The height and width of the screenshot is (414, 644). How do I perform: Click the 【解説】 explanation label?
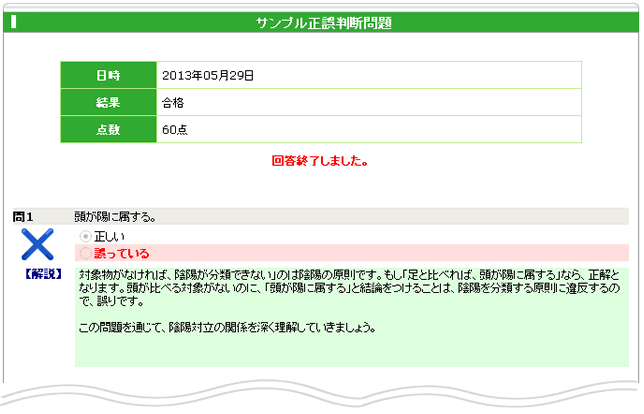point(39,273)
